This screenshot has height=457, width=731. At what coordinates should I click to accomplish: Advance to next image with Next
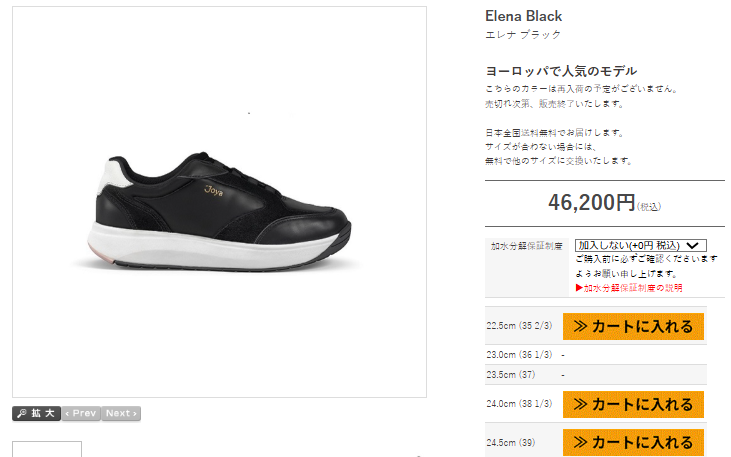point(121,413)
